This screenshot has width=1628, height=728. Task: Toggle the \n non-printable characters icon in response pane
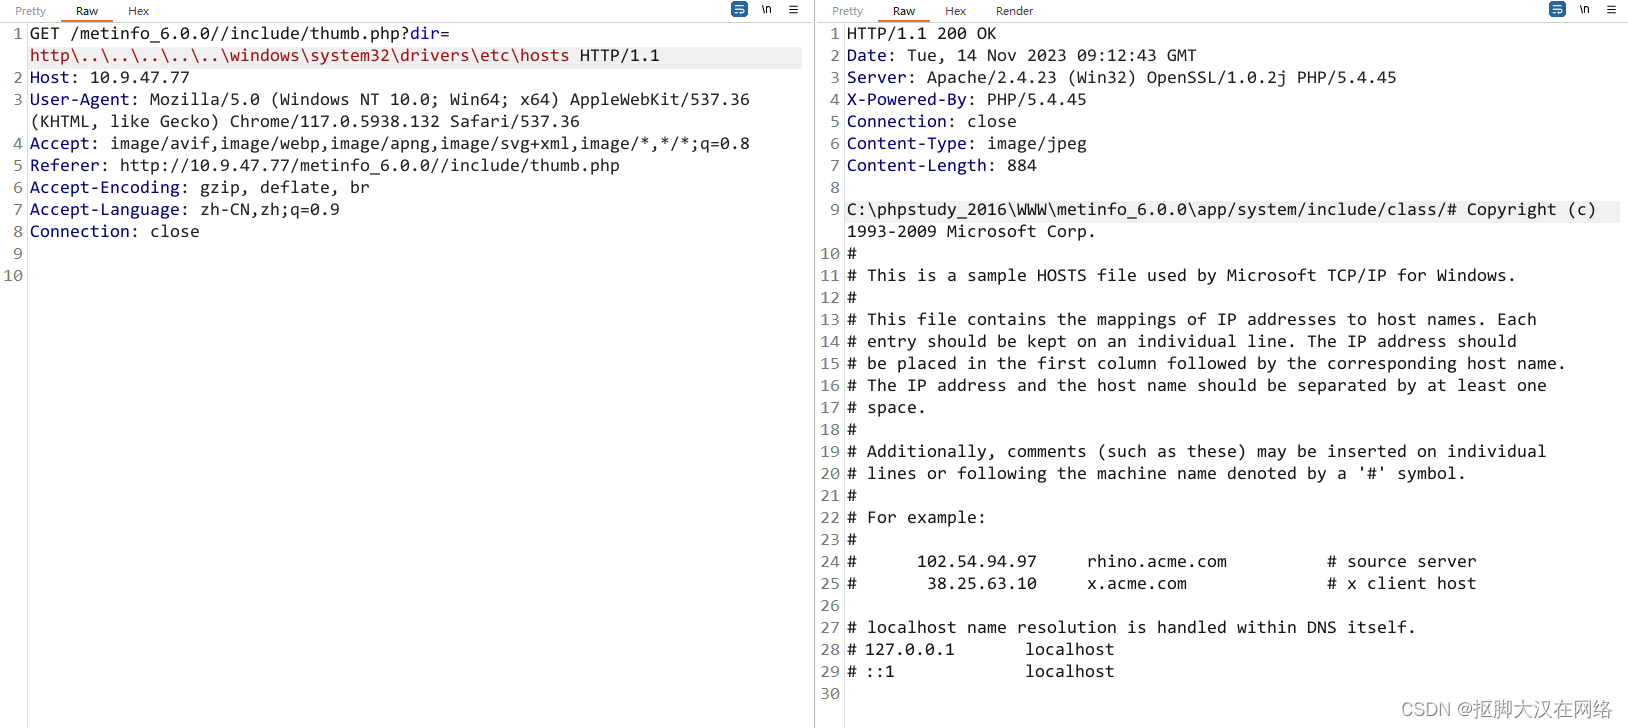click(x=1585, y=10)
